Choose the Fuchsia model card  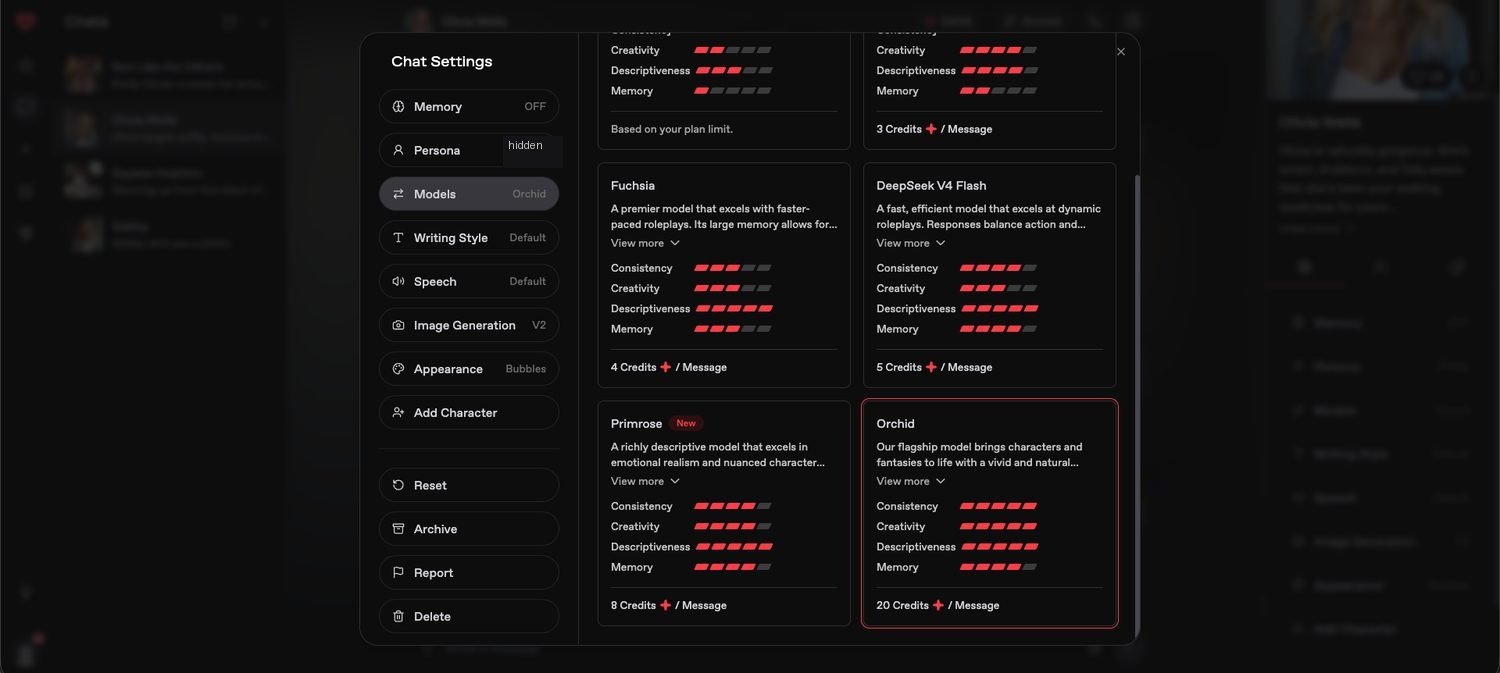point(724,275)
